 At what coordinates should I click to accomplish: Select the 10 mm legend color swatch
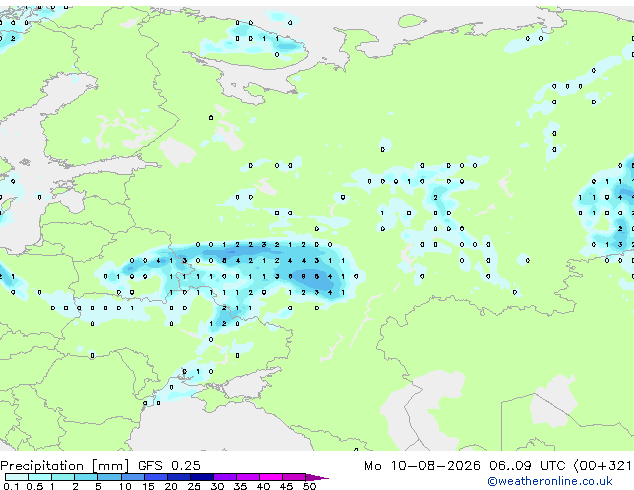(132, 477)
